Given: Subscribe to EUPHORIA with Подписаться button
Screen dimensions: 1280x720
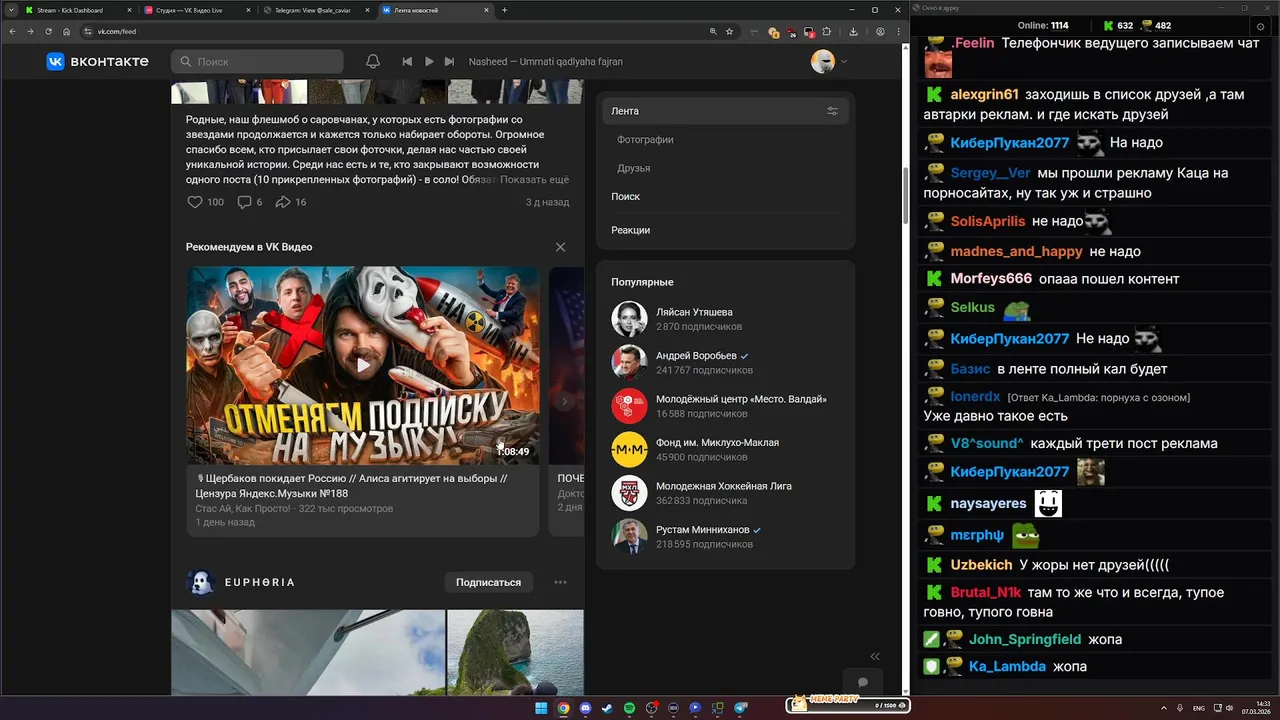Looking at the screenshot, I should [488, 582].
